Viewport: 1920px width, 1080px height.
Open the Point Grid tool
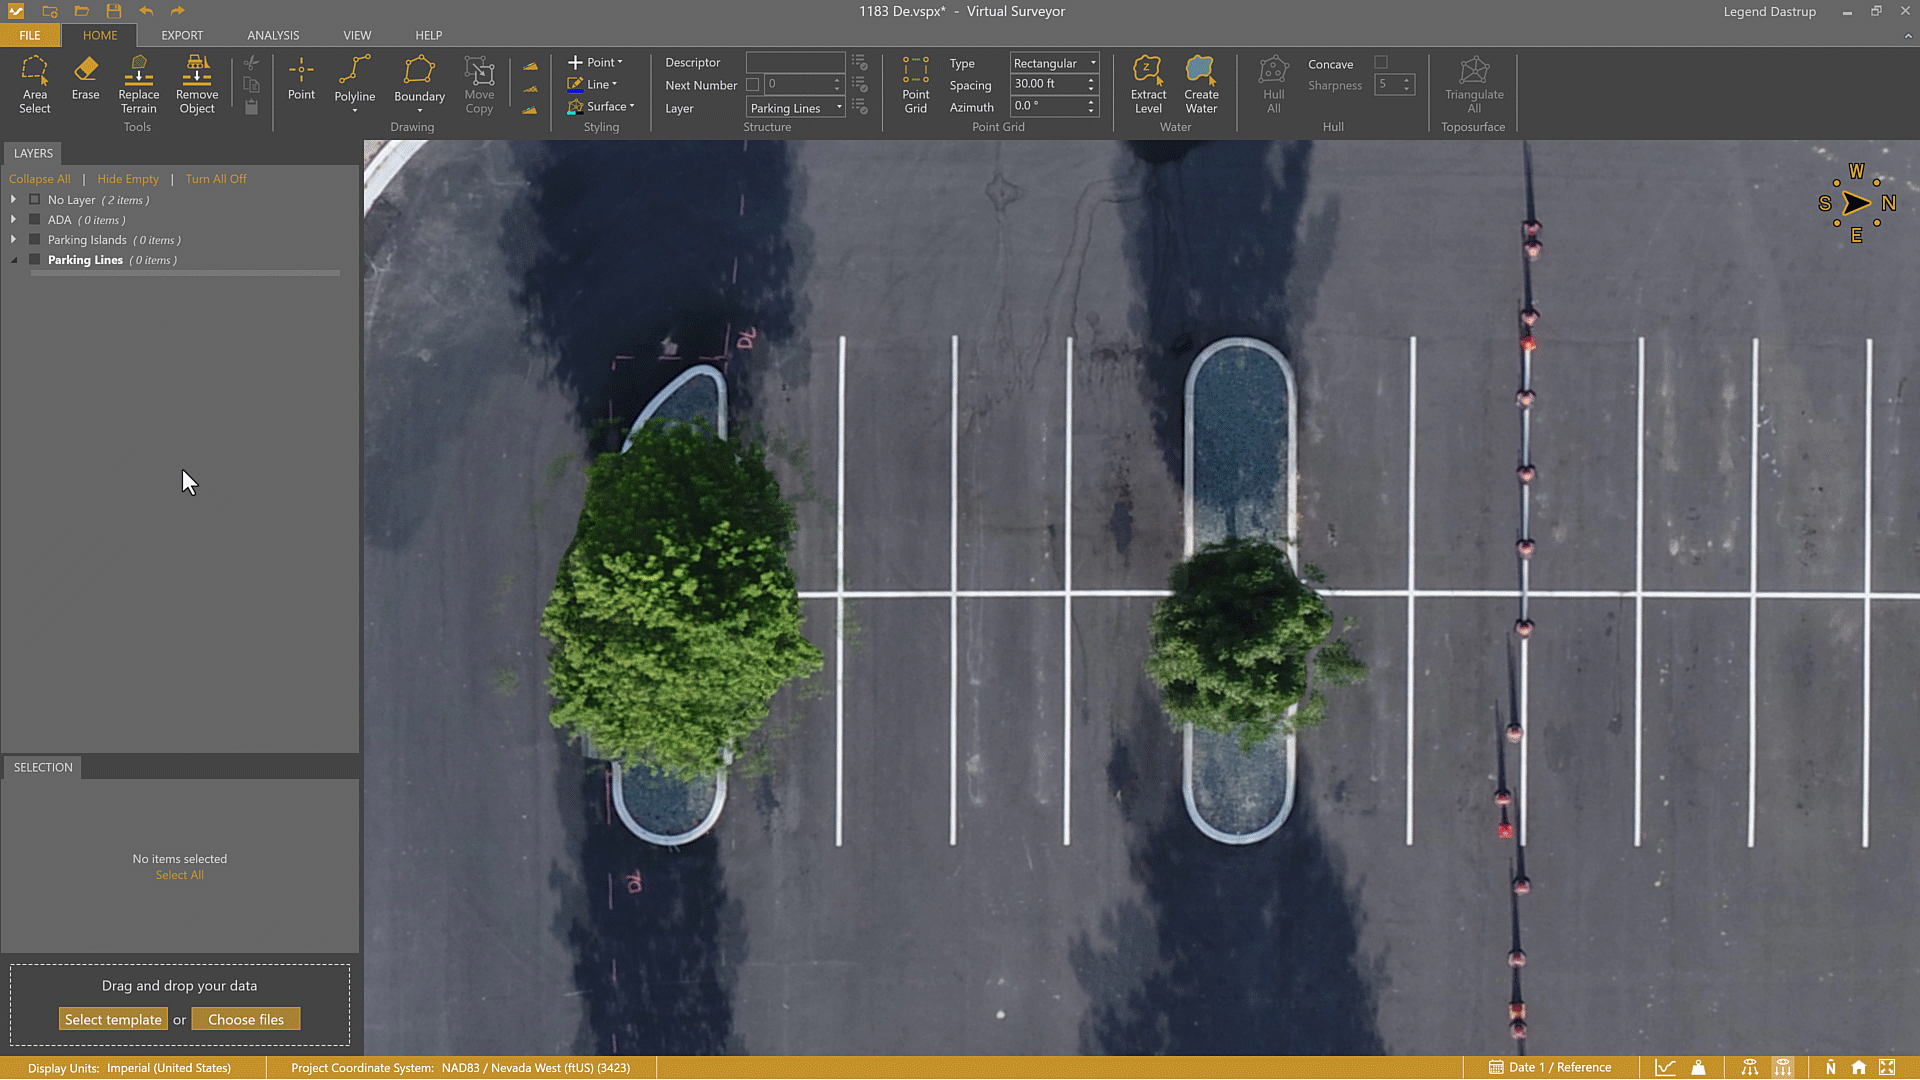pyautogui.click(x=915, y=84)
